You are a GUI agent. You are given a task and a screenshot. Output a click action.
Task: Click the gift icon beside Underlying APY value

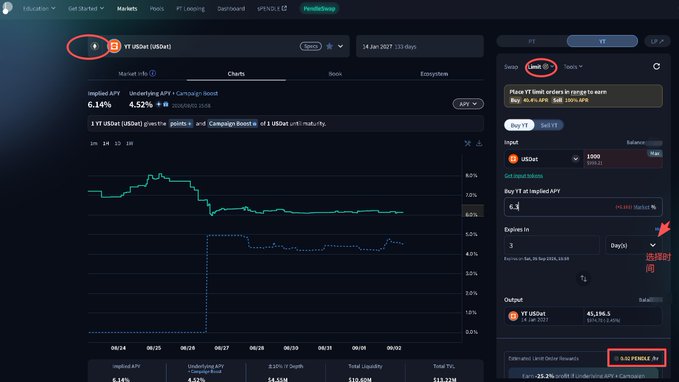click(165, 104)
